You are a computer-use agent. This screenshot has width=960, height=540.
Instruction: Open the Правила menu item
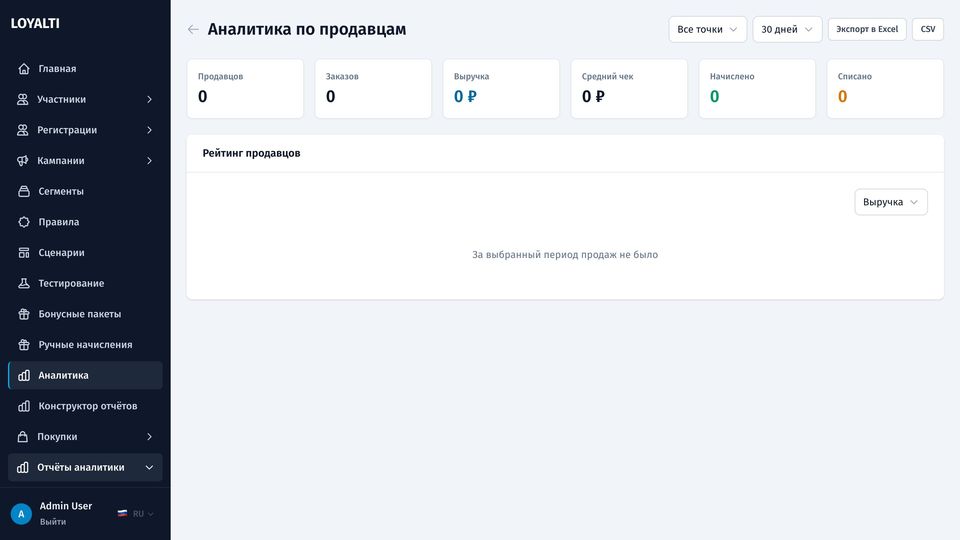pos(85,222)
